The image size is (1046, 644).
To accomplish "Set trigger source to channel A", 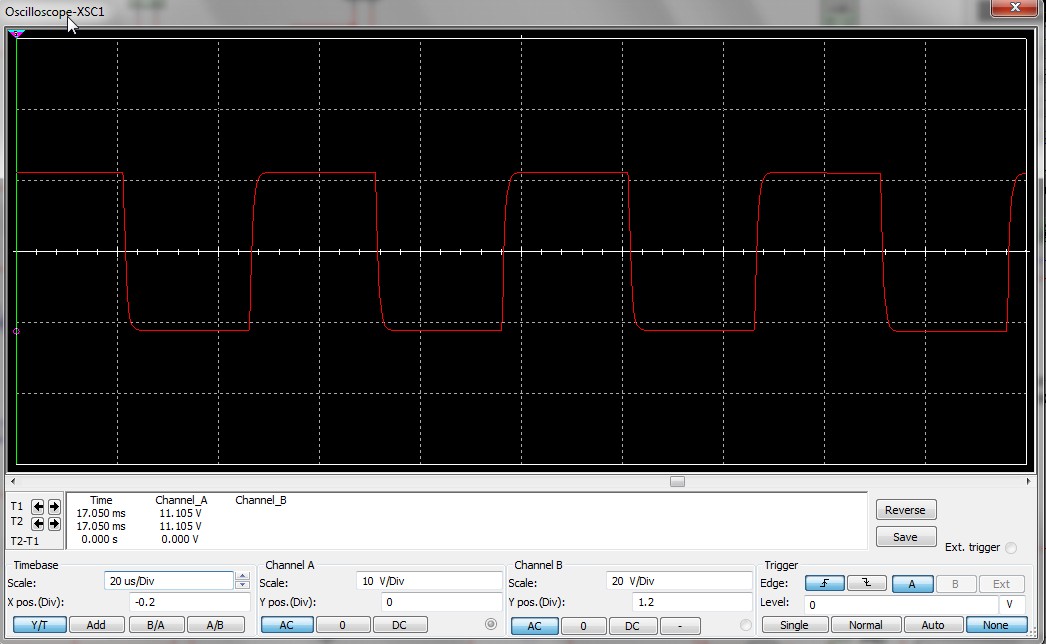I will point(912,584).
